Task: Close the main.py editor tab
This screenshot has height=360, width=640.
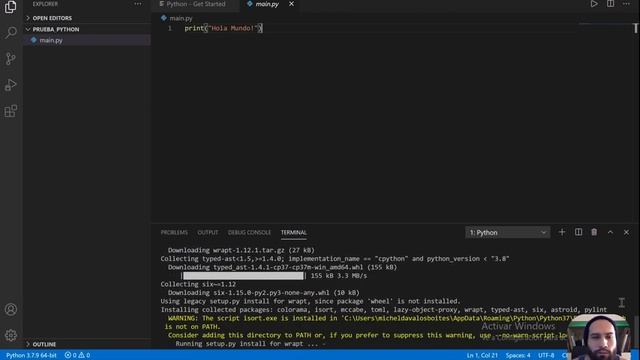Action: click(291, 4)
